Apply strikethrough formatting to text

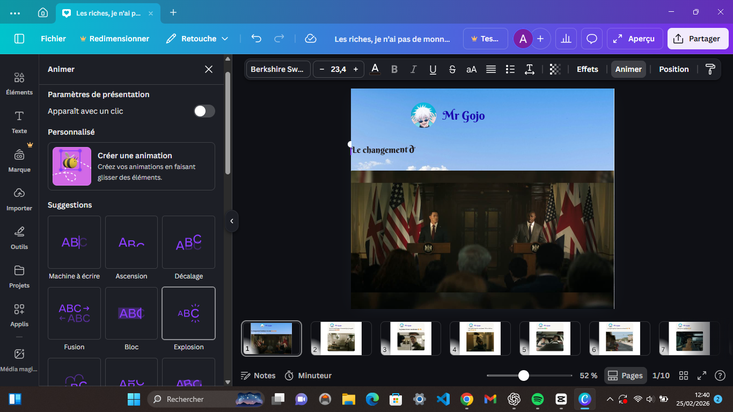pyautogui.click(x=452, y=69)
